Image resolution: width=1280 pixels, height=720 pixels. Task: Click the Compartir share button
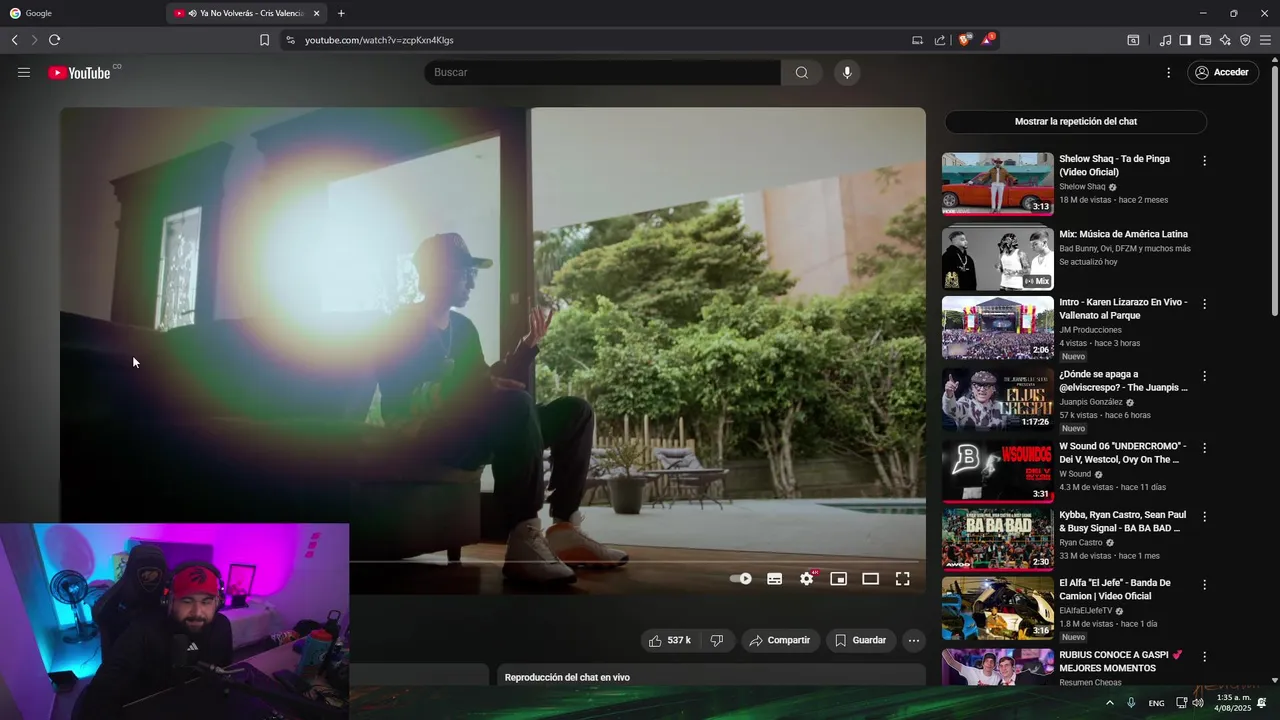pyautogui.click(x=780, y=640)
